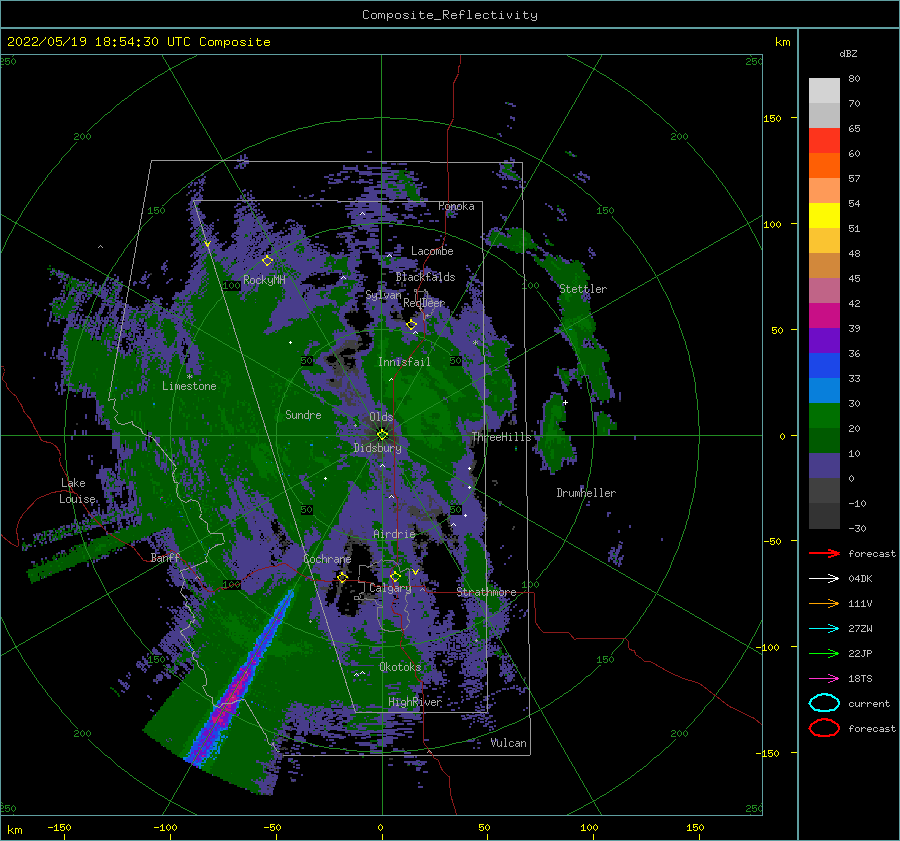Select the magenta swatch between 42 and 39

click(824, 316)
